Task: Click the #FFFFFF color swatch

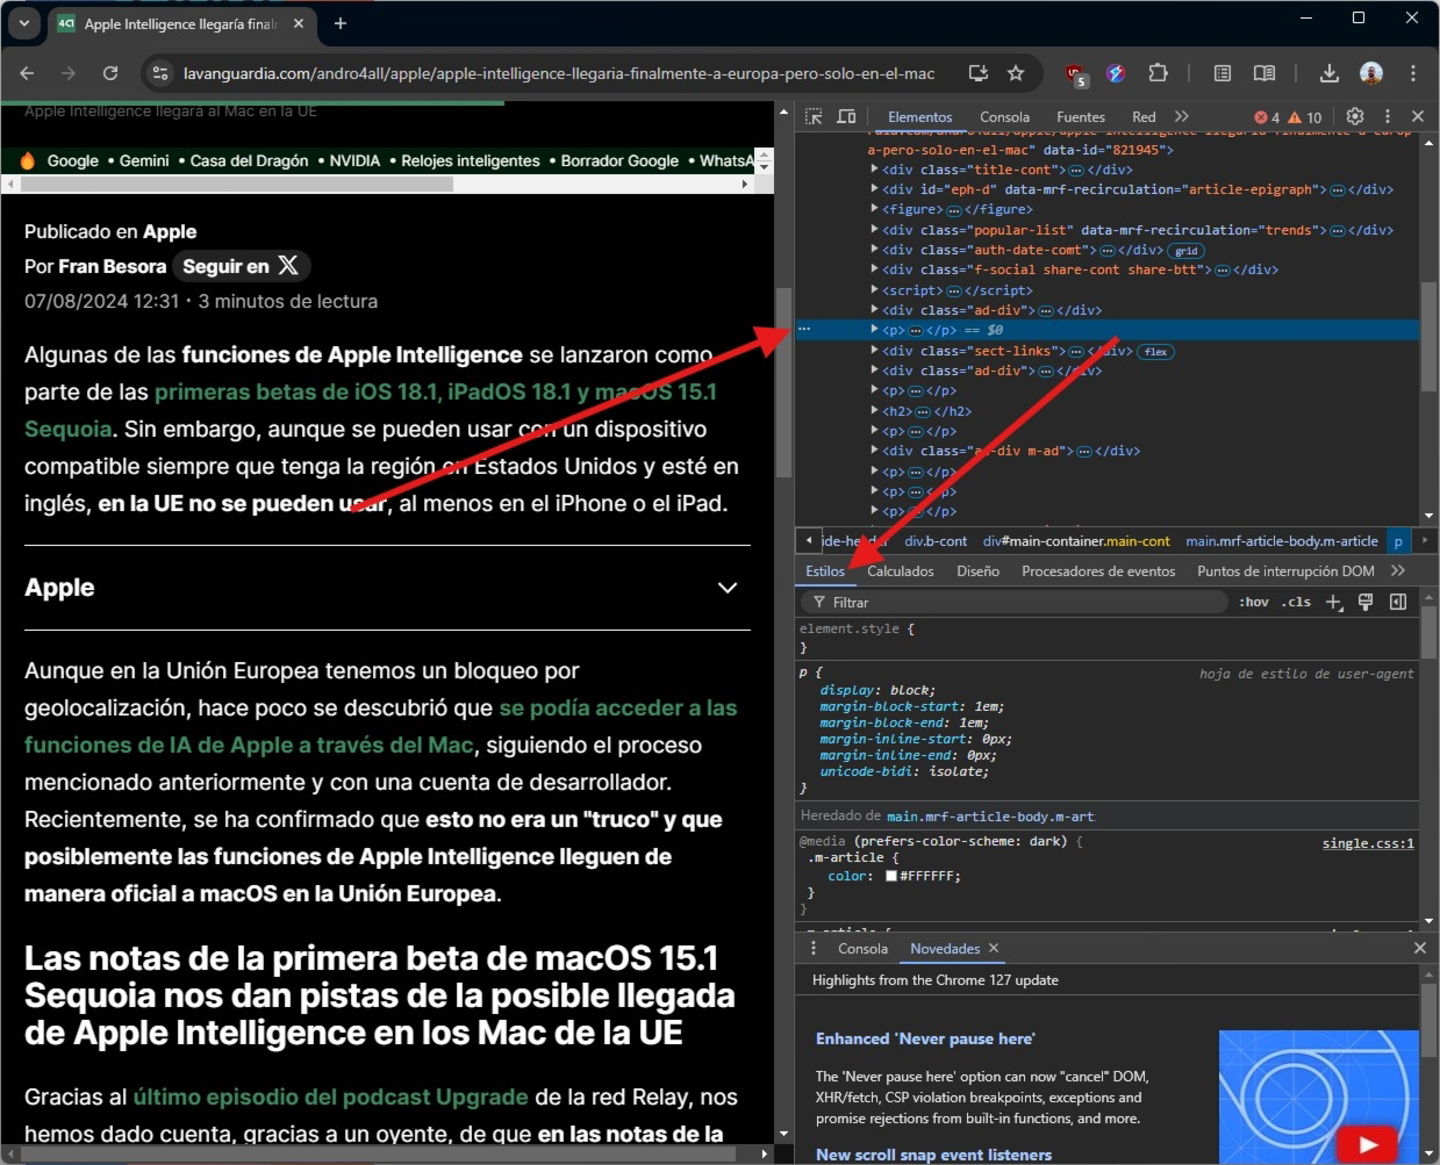Action: pyautogui.click(x=891, y=876)
